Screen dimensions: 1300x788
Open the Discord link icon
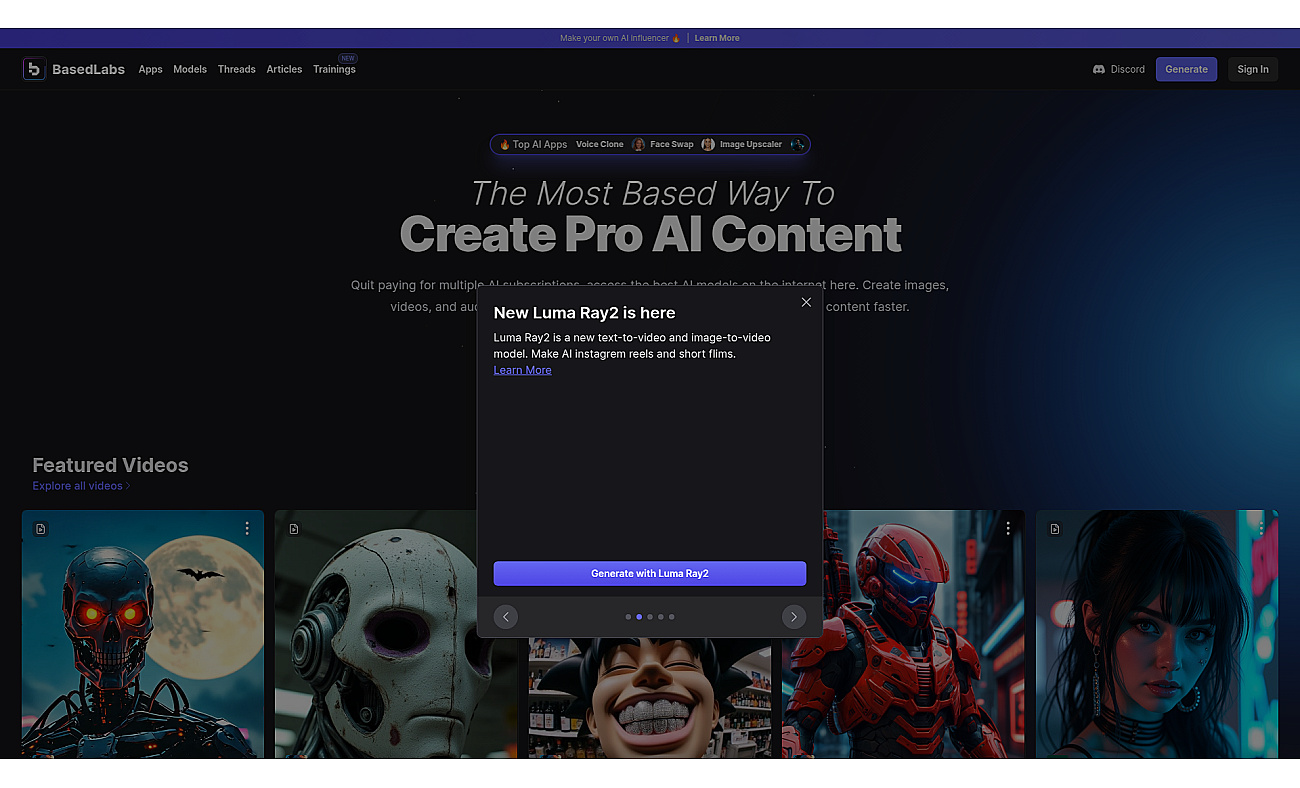pyautogui.click(x=1099, y=69)
